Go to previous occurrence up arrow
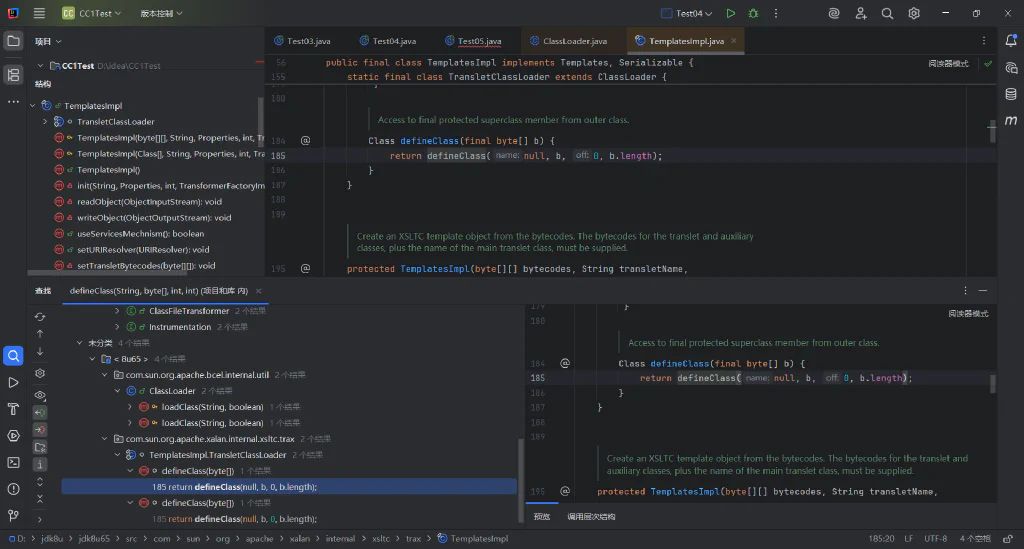 [40, 334]
